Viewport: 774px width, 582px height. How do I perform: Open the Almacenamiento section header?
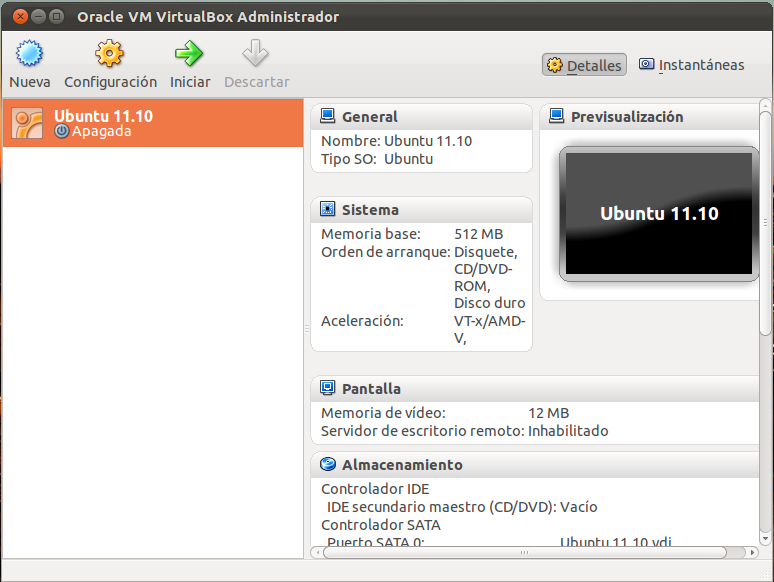click(x=535, y=465)
